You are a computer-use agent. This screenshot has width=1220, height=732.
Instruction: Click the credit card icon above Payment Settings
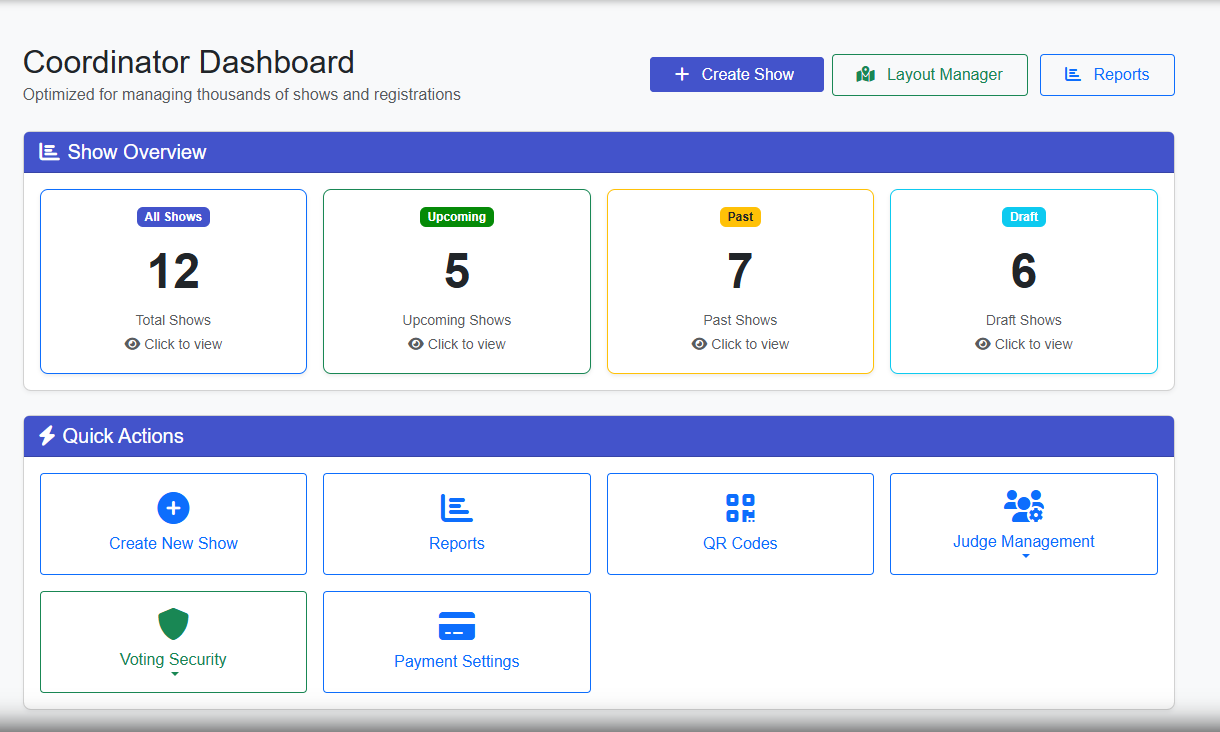pyautogui.click(x=456, y=626)
